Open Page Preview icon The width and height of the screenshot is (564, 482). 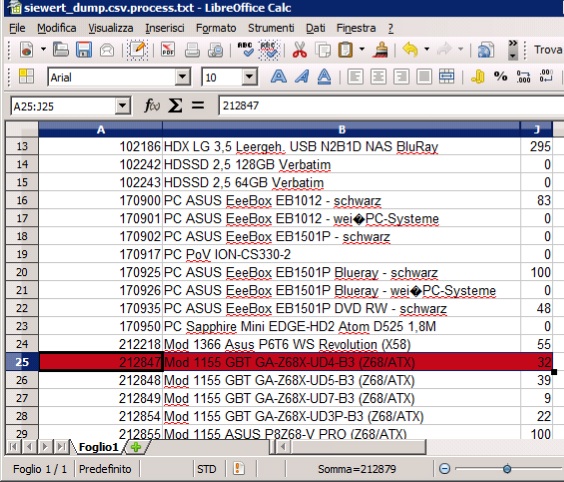coord(215,50)
